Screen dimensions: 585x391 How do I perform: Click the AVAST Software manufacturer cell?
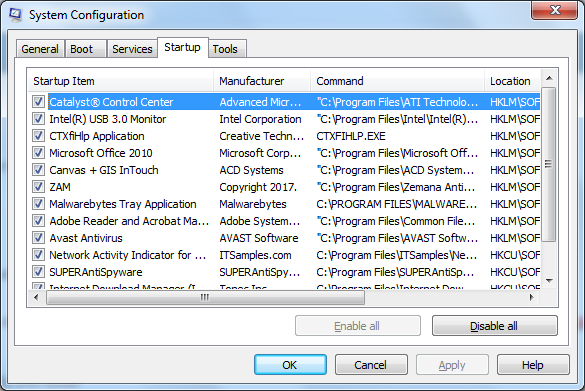[259, 238]
